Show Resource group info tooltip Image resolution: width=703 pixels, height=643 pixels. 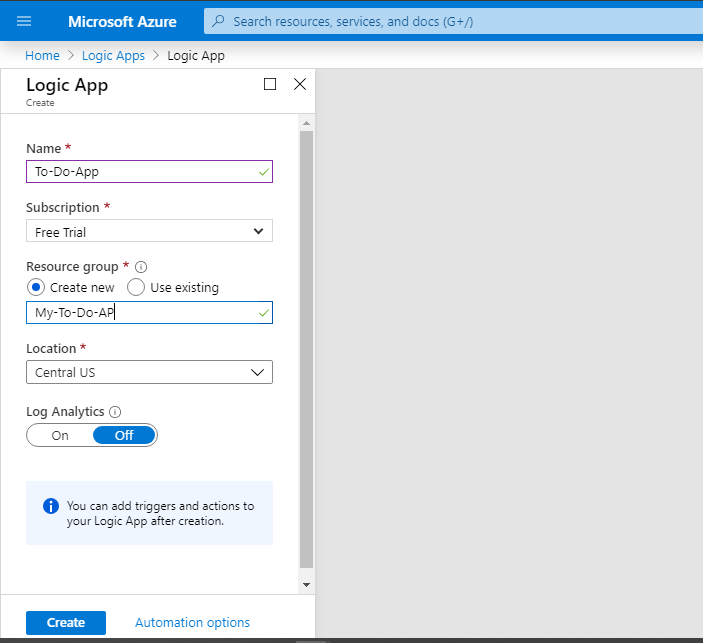[x=141, y=267]
